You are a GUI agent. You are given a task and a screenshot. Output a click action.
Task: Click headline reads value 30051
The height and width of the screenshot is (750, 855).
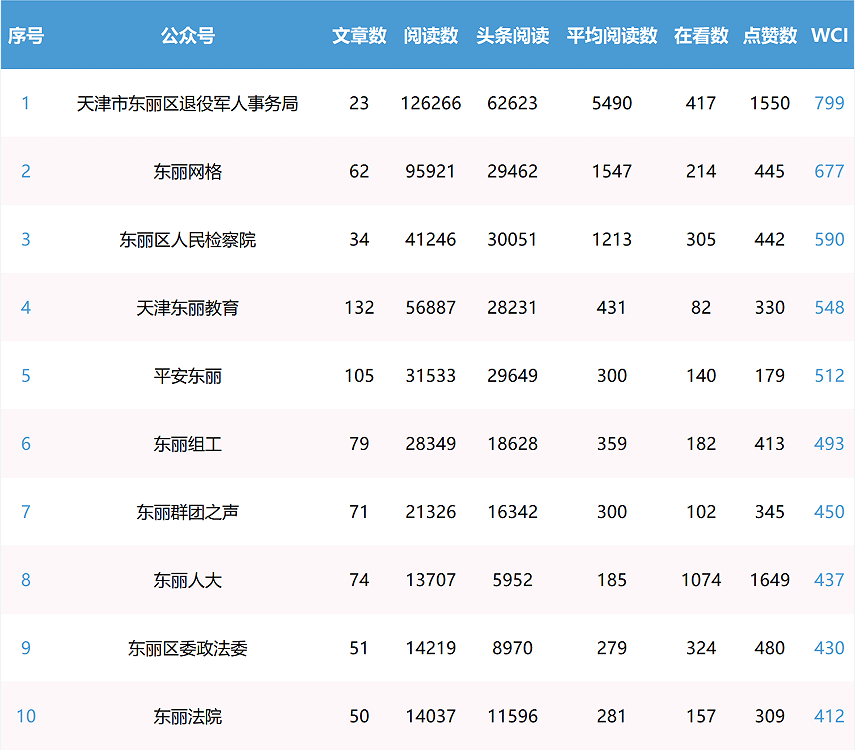click(513, 239)
